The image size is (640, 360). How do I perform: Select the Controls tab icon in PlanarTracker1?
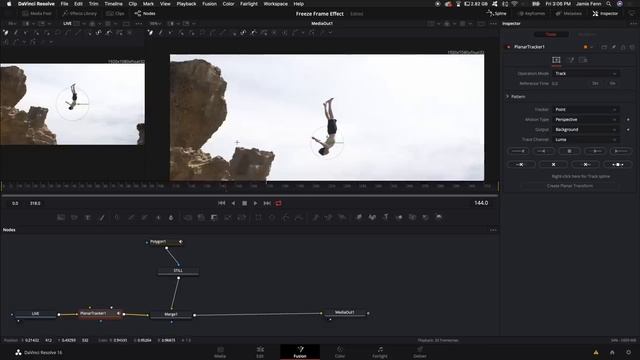click(556, 60)
